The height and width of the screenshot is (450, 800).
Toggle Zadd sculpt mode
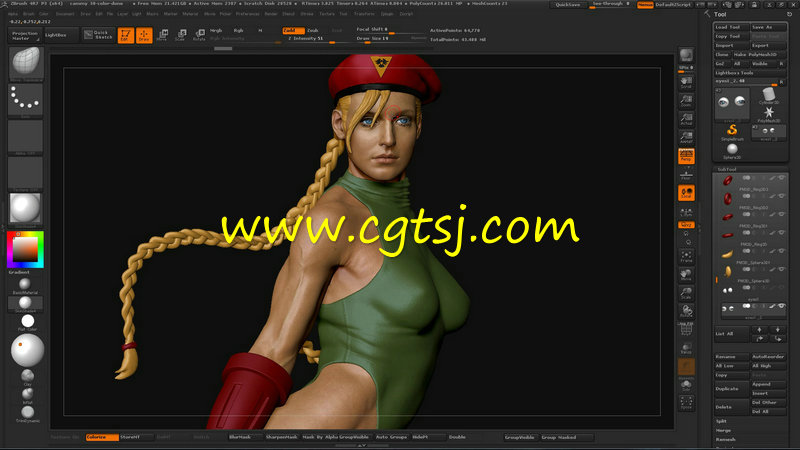(x=293, y=31)
